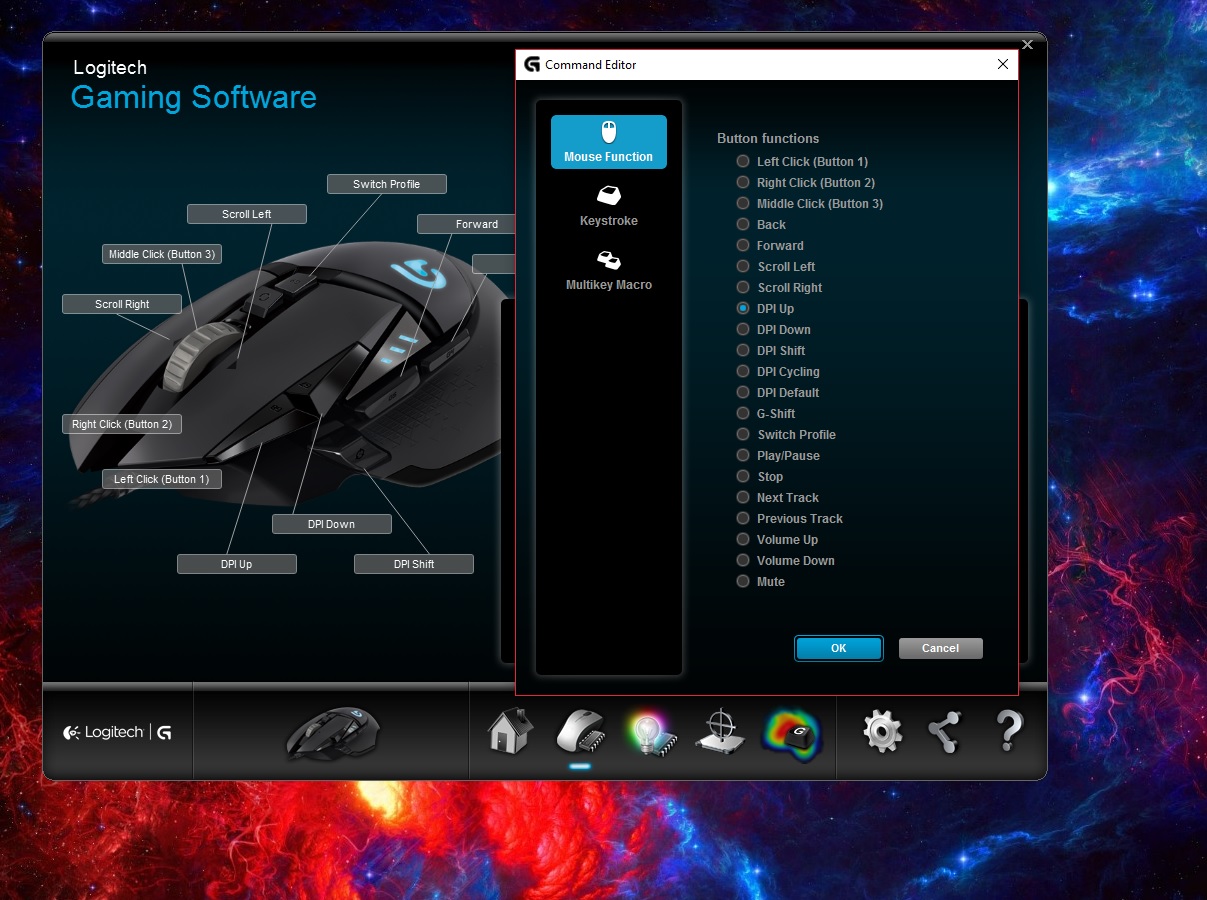Open the customize buttons mouse-chip icon
The height and width of the screenshot is (900, 1207).
pyautogui.click(x=579, y=731)
